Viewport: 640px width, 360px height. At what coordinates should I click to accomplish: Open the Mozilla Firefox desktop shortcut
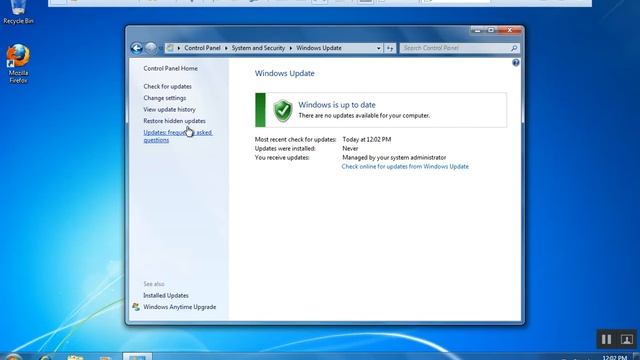tap(18, 64)
